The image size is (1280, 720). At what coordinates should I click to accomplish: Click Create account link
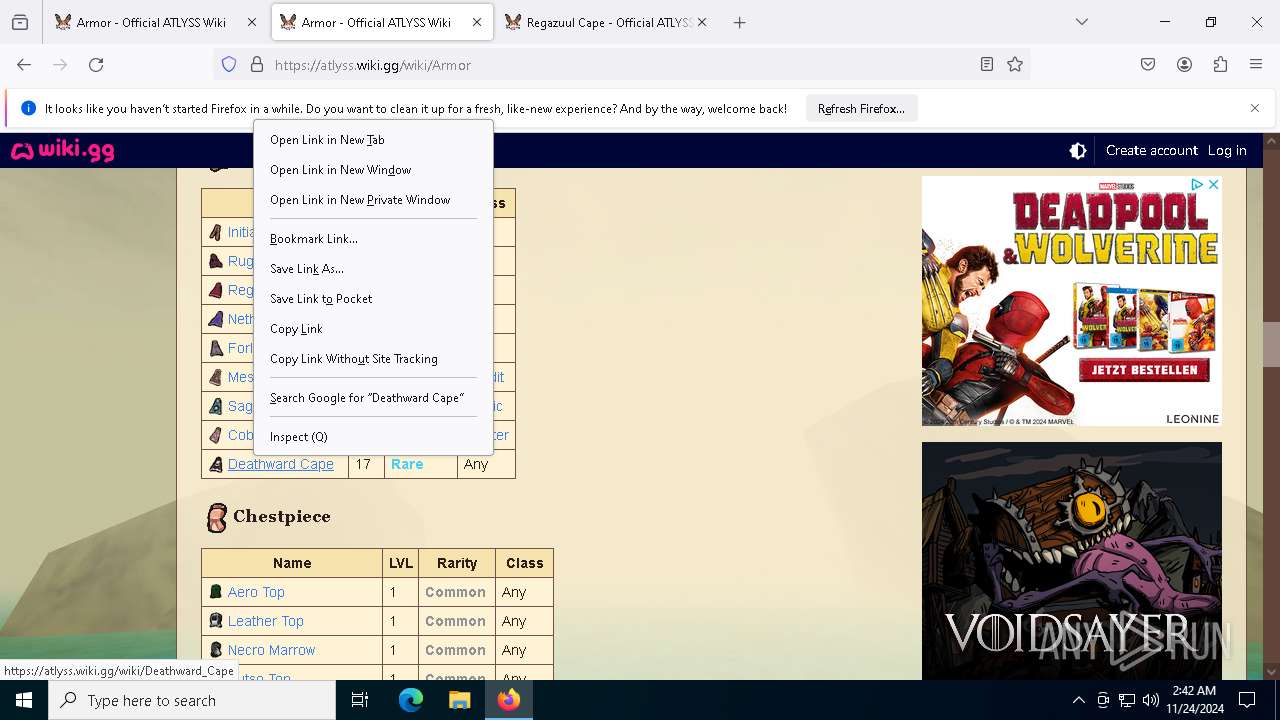click(1151, 150)
